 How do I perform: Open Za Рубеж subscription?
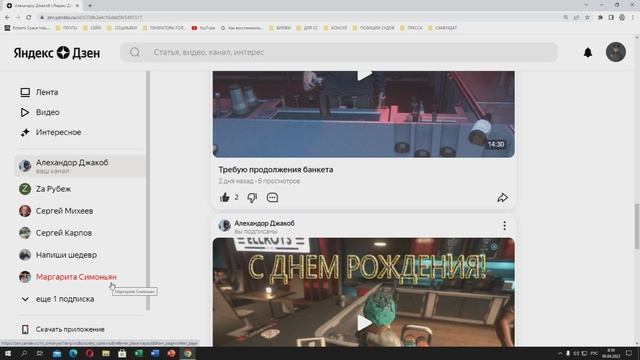point(45,189)
